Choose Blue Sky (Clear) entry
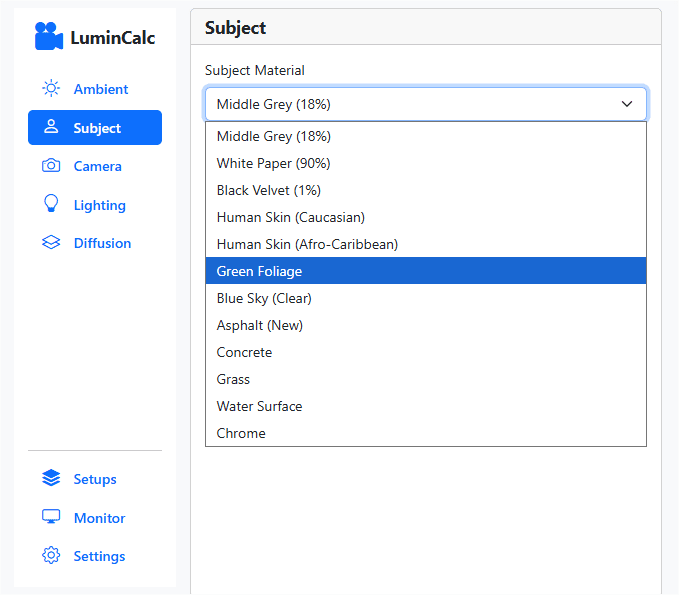The width and height of the screenshot is (679, 595). [426, 298]
